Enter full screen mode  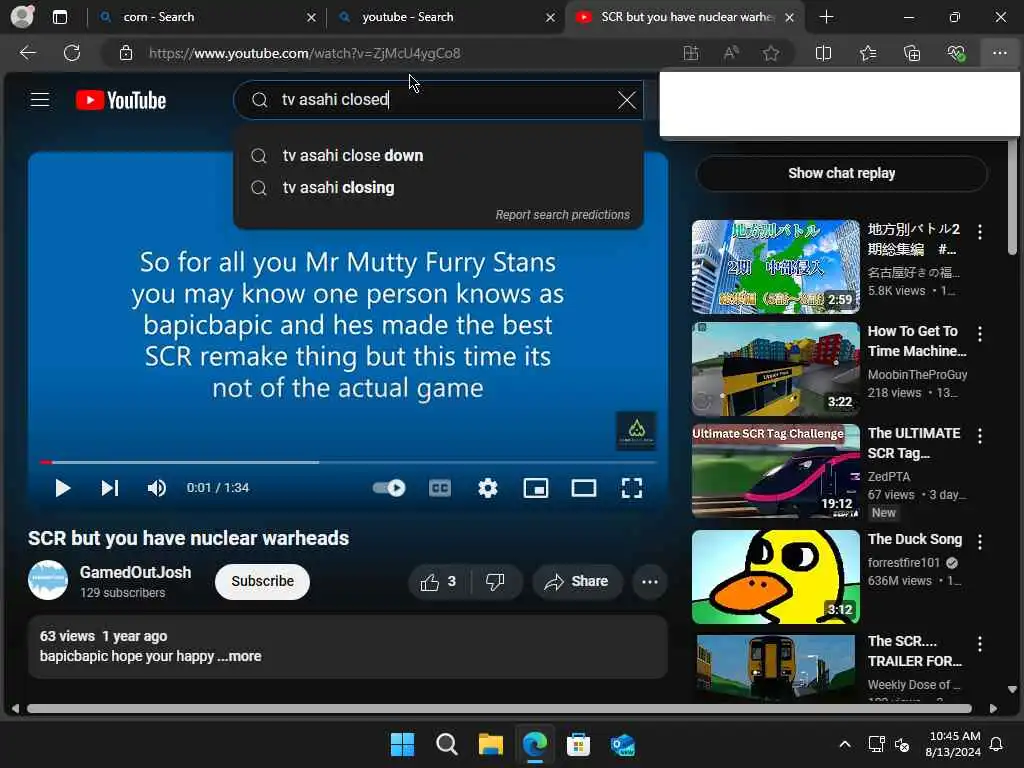[632, 488]
